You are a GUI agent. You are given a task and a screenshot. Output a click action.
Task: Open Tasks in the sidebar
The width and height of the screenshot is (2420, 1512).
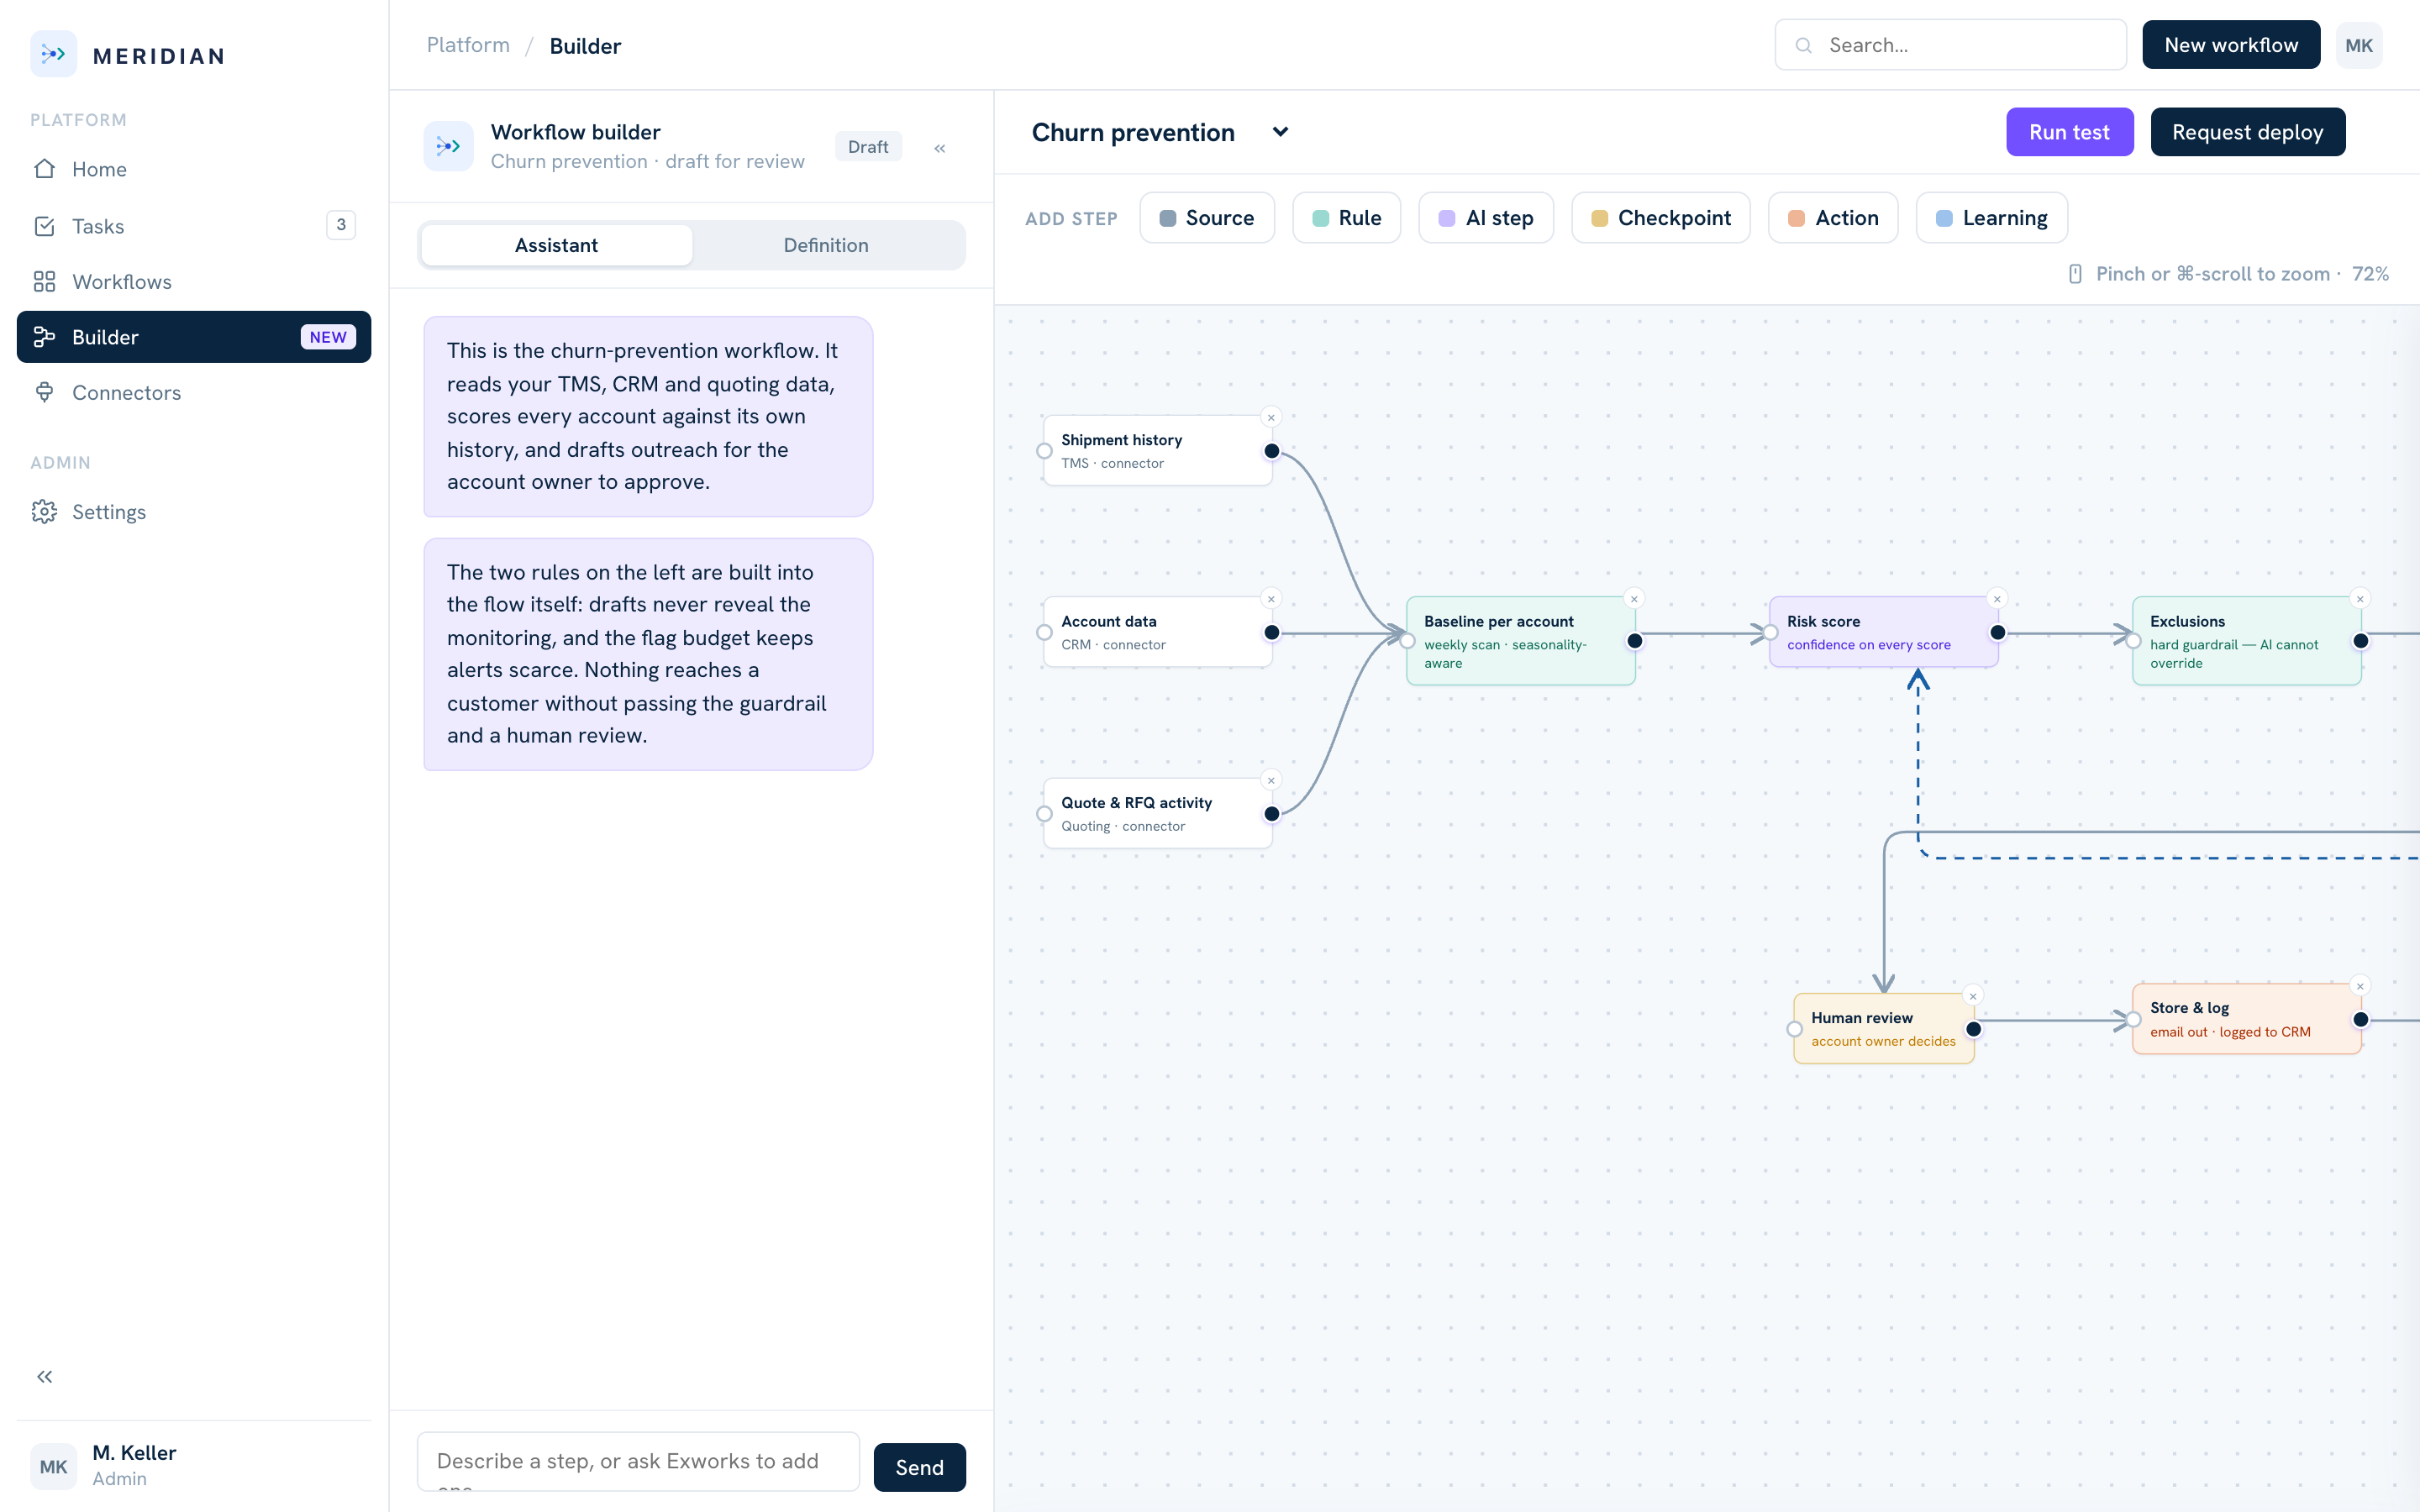[x=194, y=226]
